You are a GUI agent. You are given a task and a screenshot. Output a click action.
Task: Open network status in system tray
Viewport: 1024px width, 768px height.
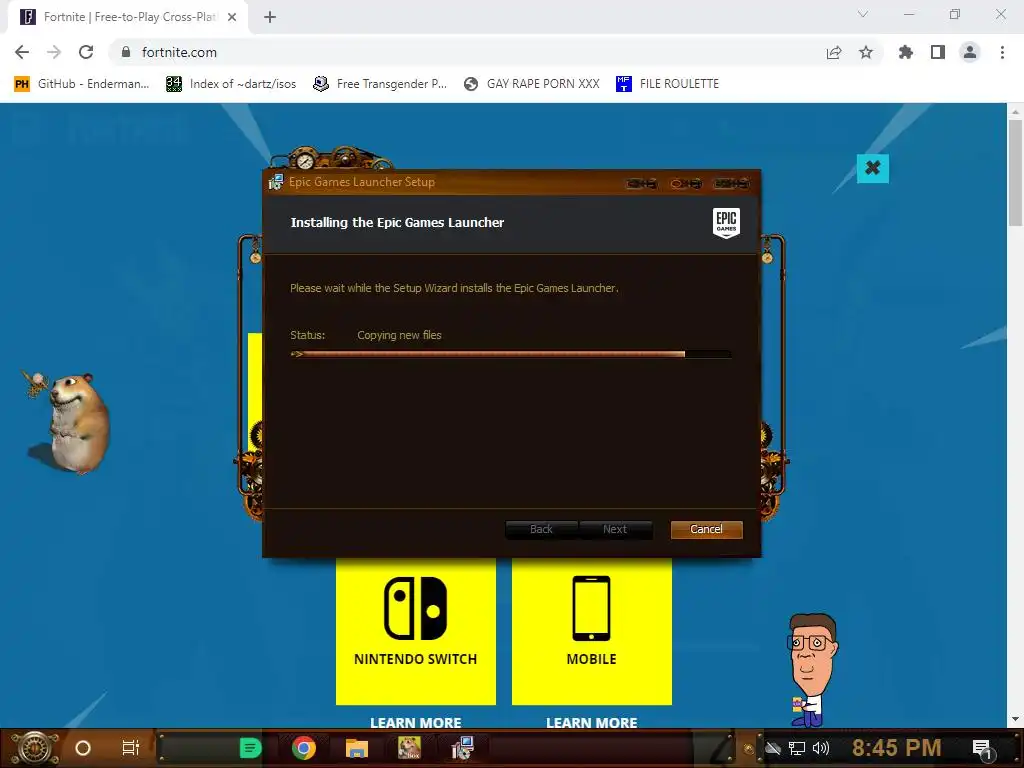797,748
